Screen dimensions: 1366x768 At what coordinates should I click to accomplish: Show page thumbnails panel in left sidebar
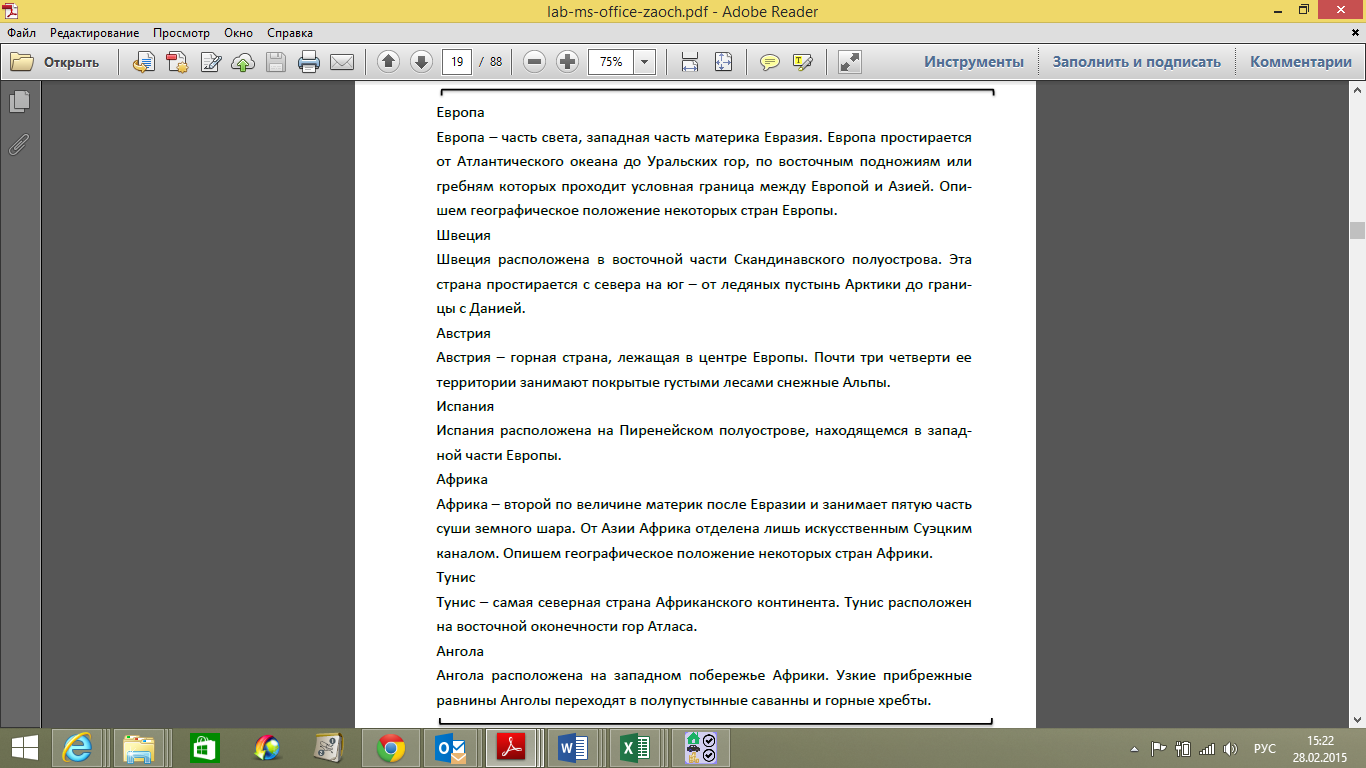(x=20, y=101)
